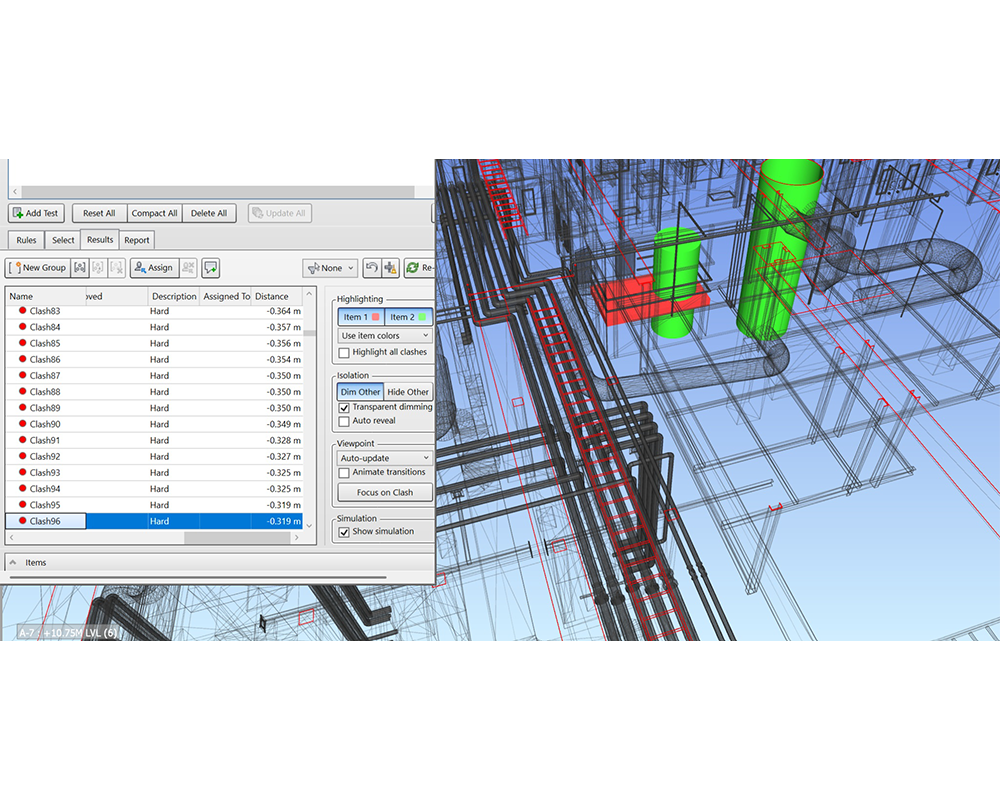Click results list horizontal scroll-left arrow

pos(11,538)
